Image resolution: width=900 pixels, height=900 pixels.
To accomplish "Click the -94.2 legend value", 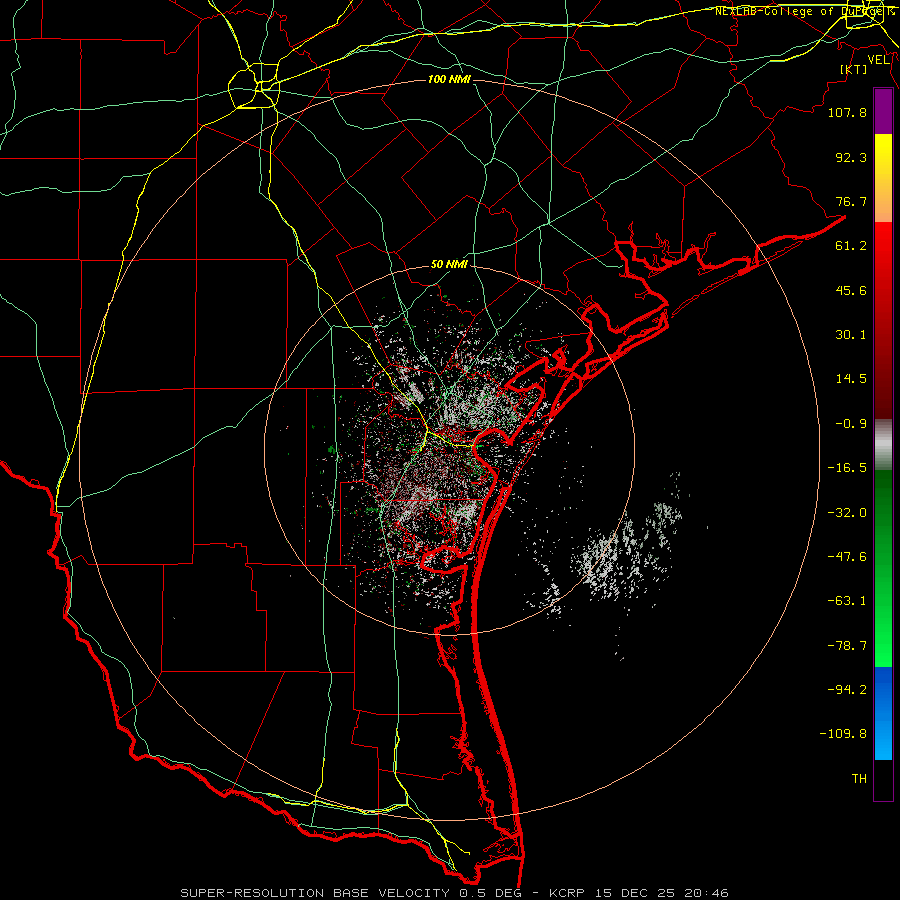I will (847, 690).
